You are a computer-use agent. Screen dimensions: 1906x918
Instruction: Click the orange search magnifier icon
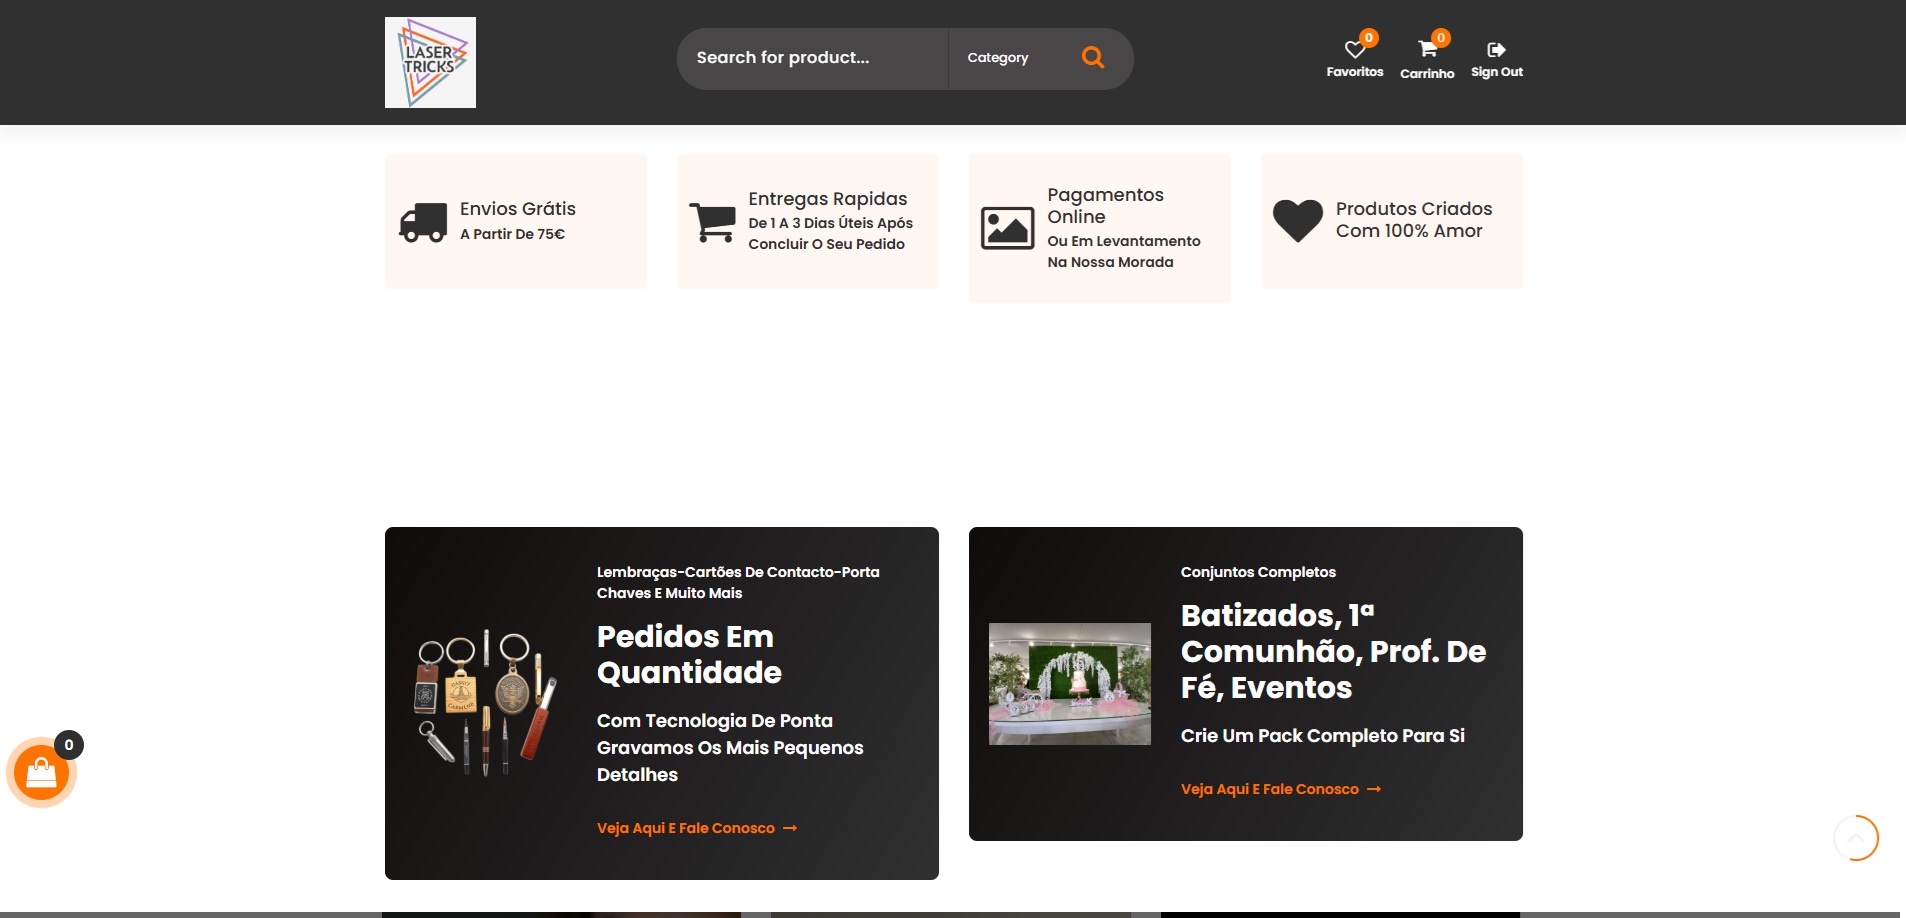1093,58
